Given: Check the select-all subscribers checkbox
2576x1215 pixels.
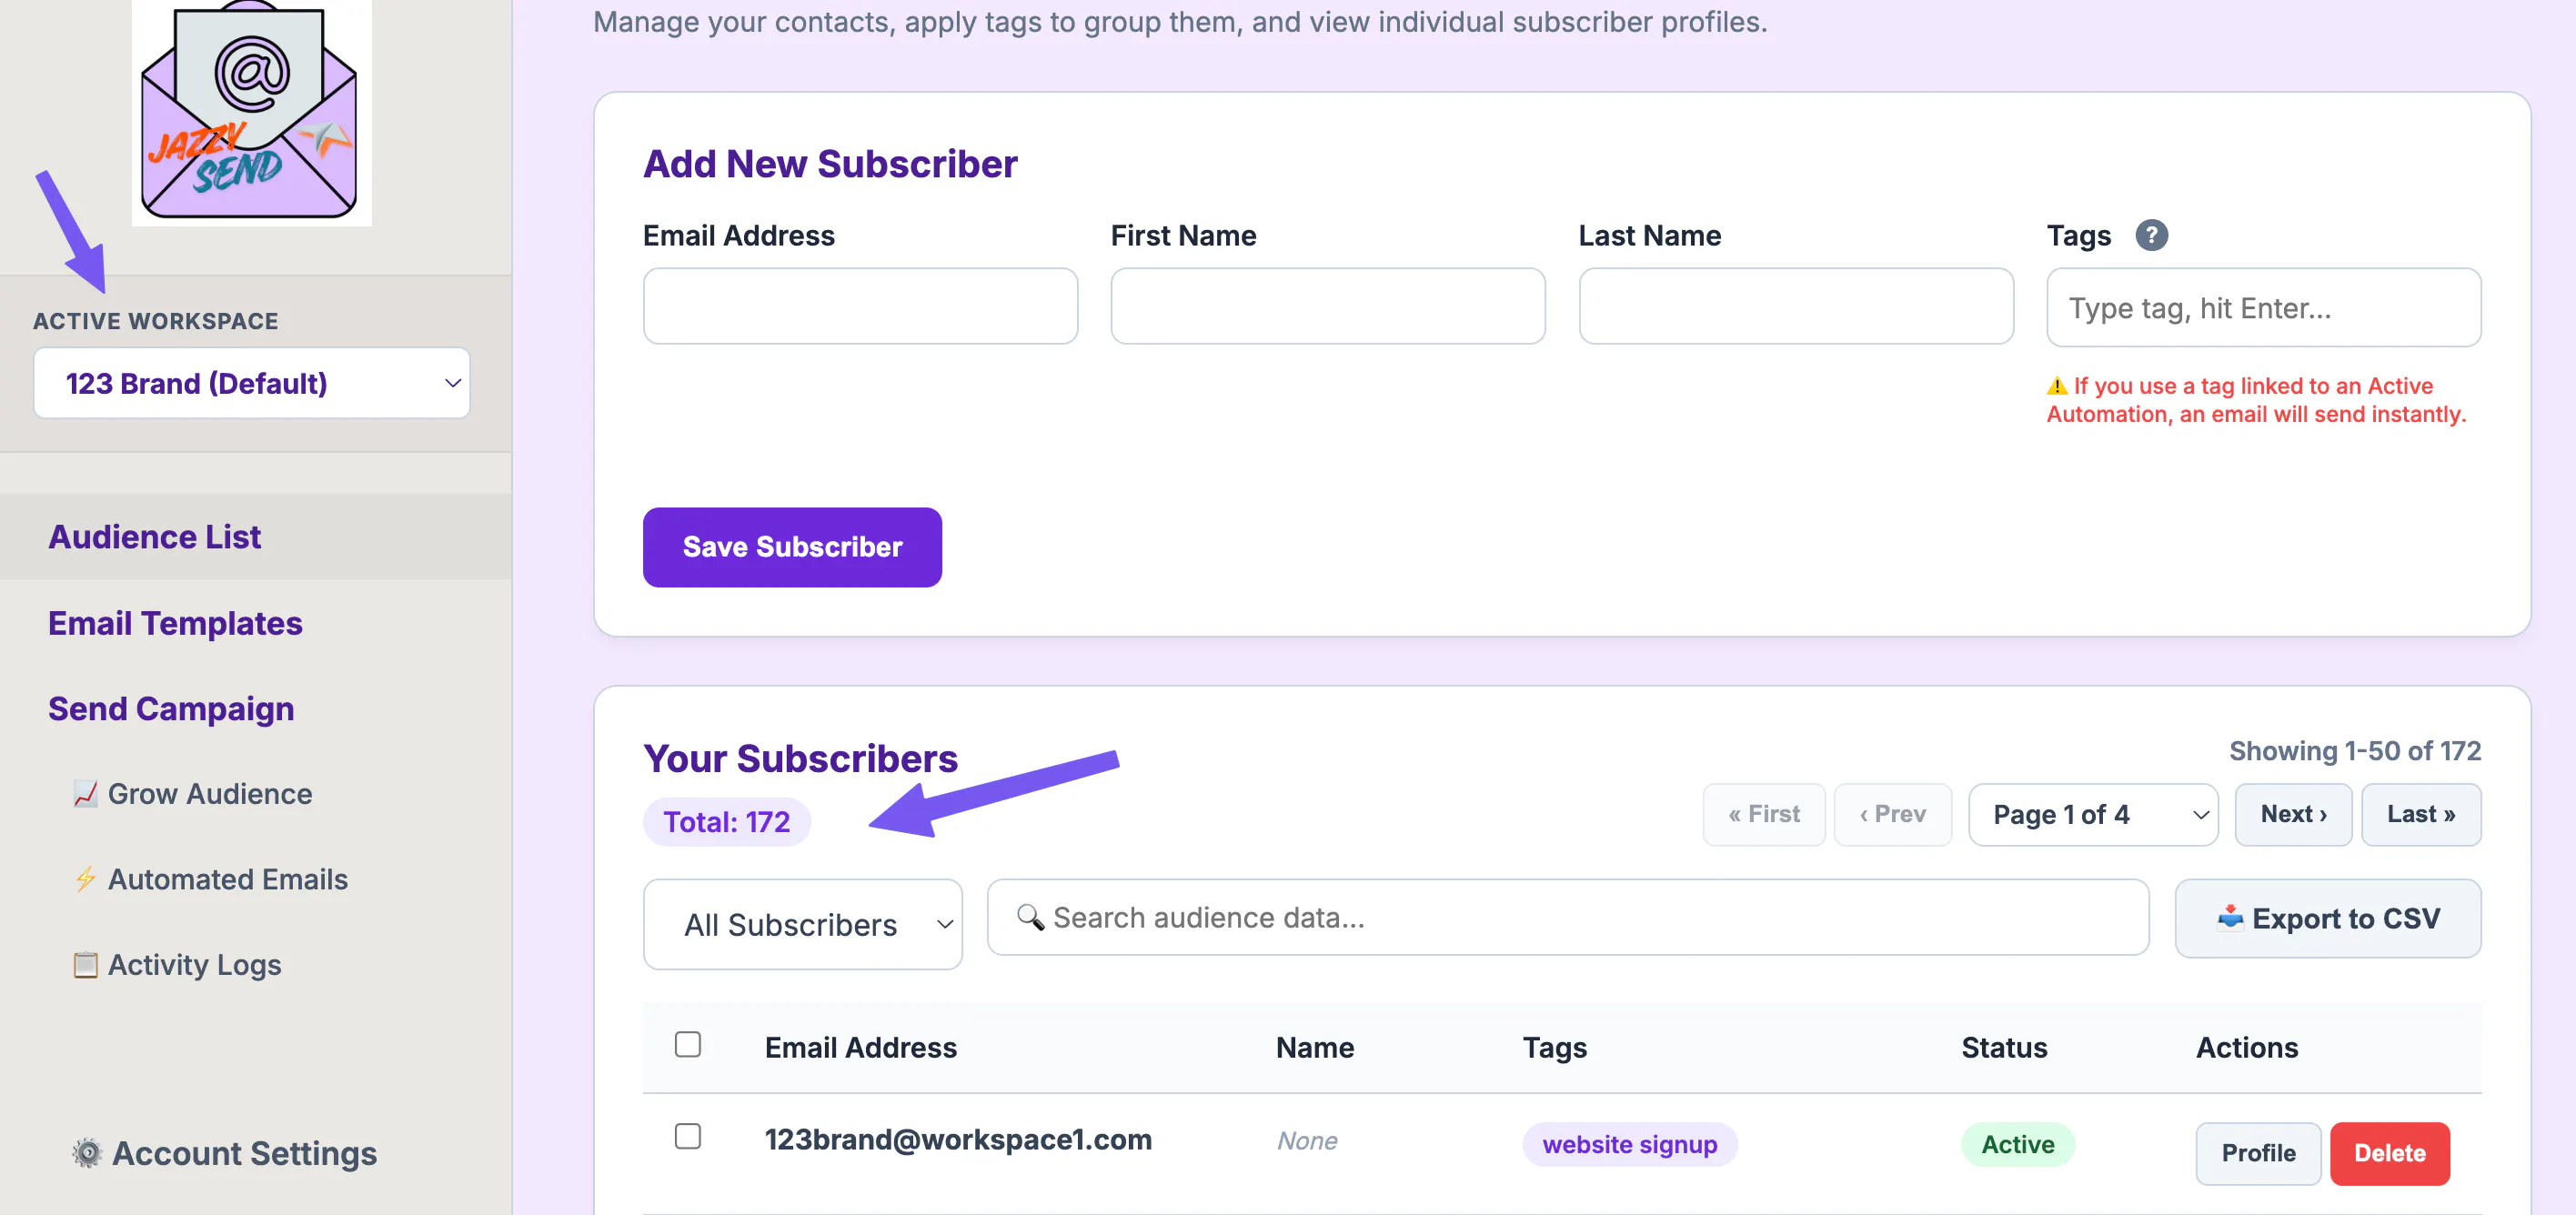Looking at the screenshot, I should point(687,1044).
